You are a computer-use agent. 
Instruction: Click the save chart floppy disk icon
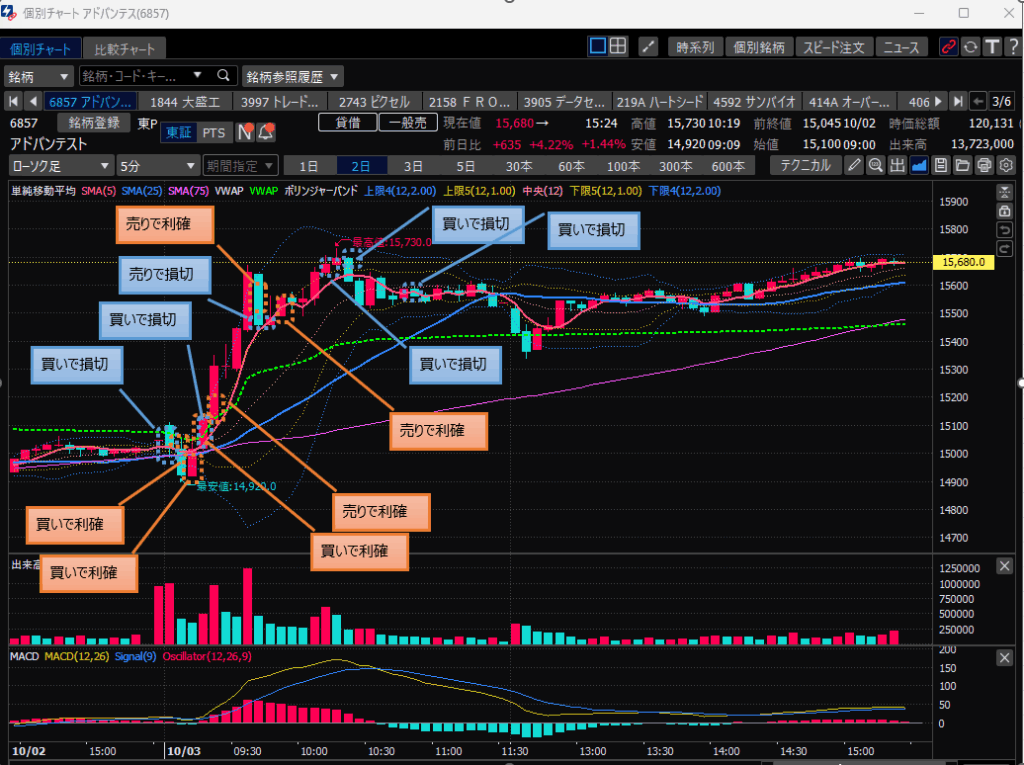tap(940, 166)
